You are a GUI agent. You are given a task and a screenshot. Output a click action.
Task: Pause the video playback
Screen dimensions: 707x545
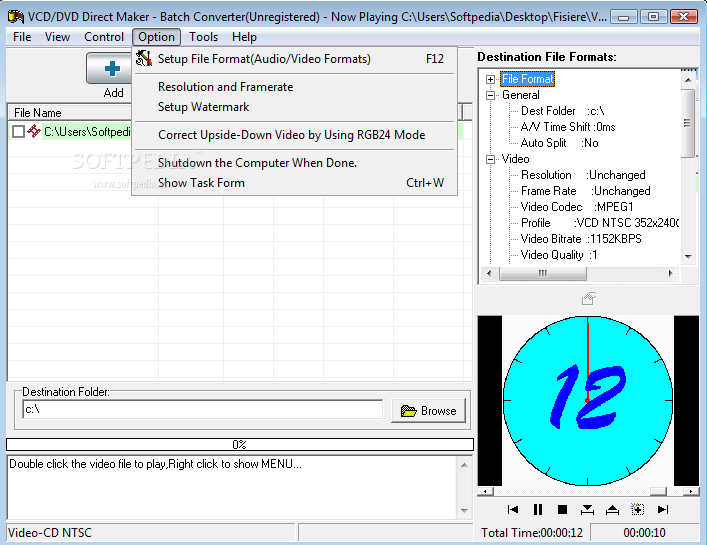click(x=537, y=509)
